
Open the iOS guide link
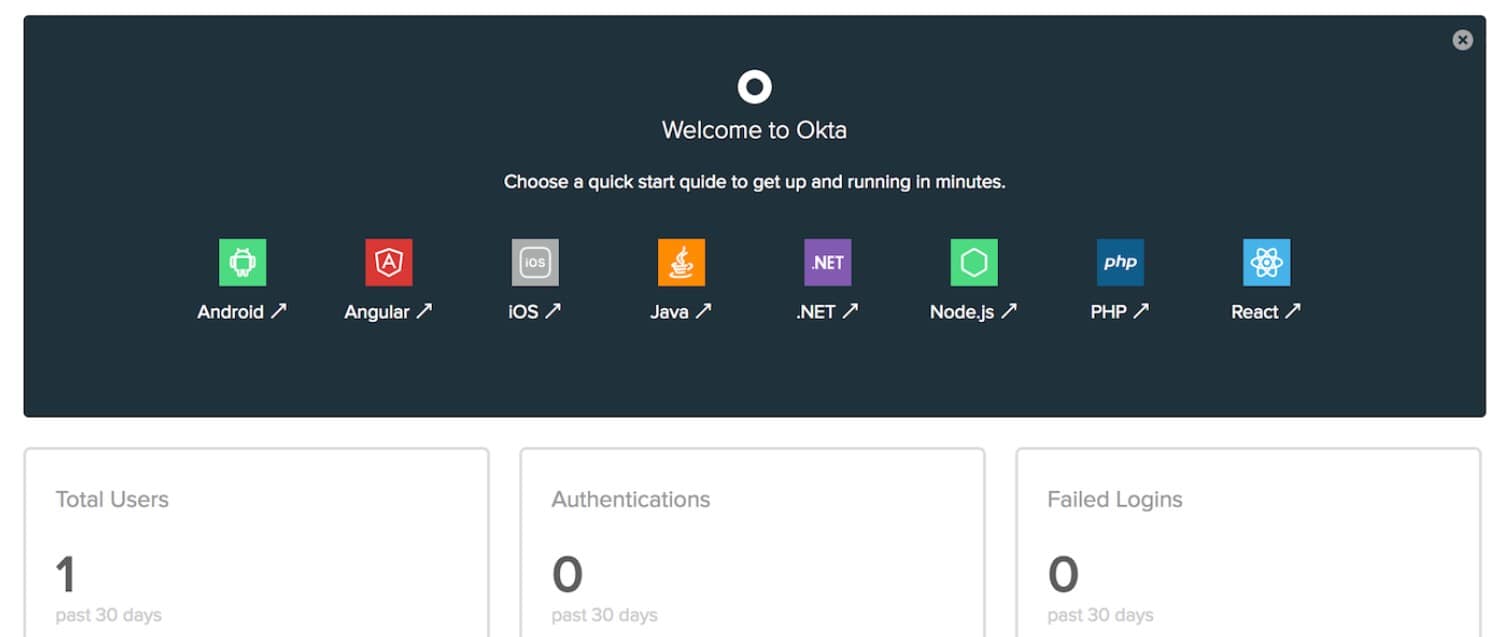coord(534,311)
